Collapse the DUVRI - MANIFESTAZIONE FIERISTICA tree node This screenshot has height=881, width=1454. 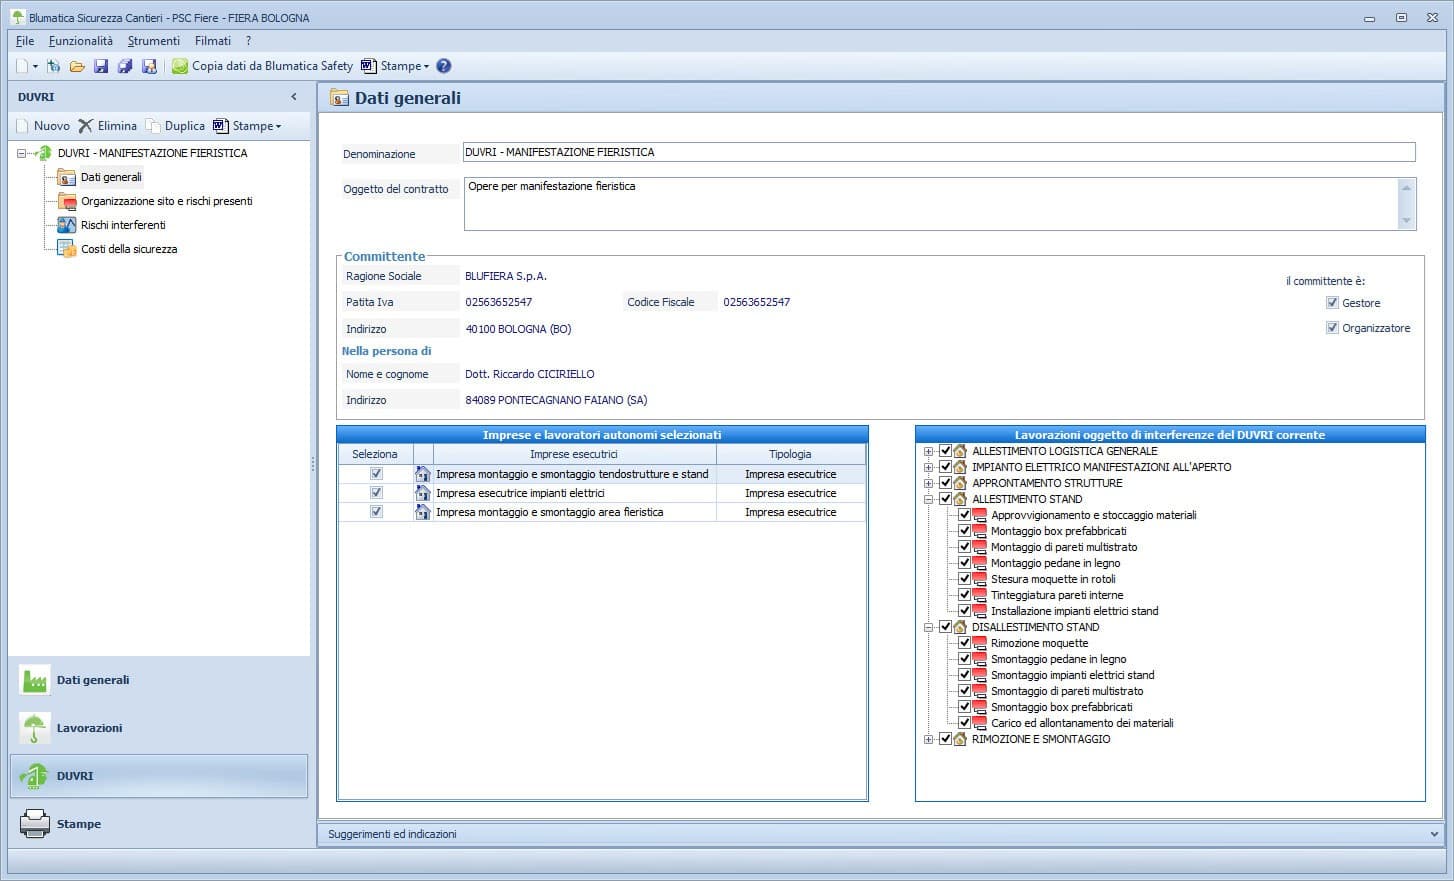coord(22,154)
